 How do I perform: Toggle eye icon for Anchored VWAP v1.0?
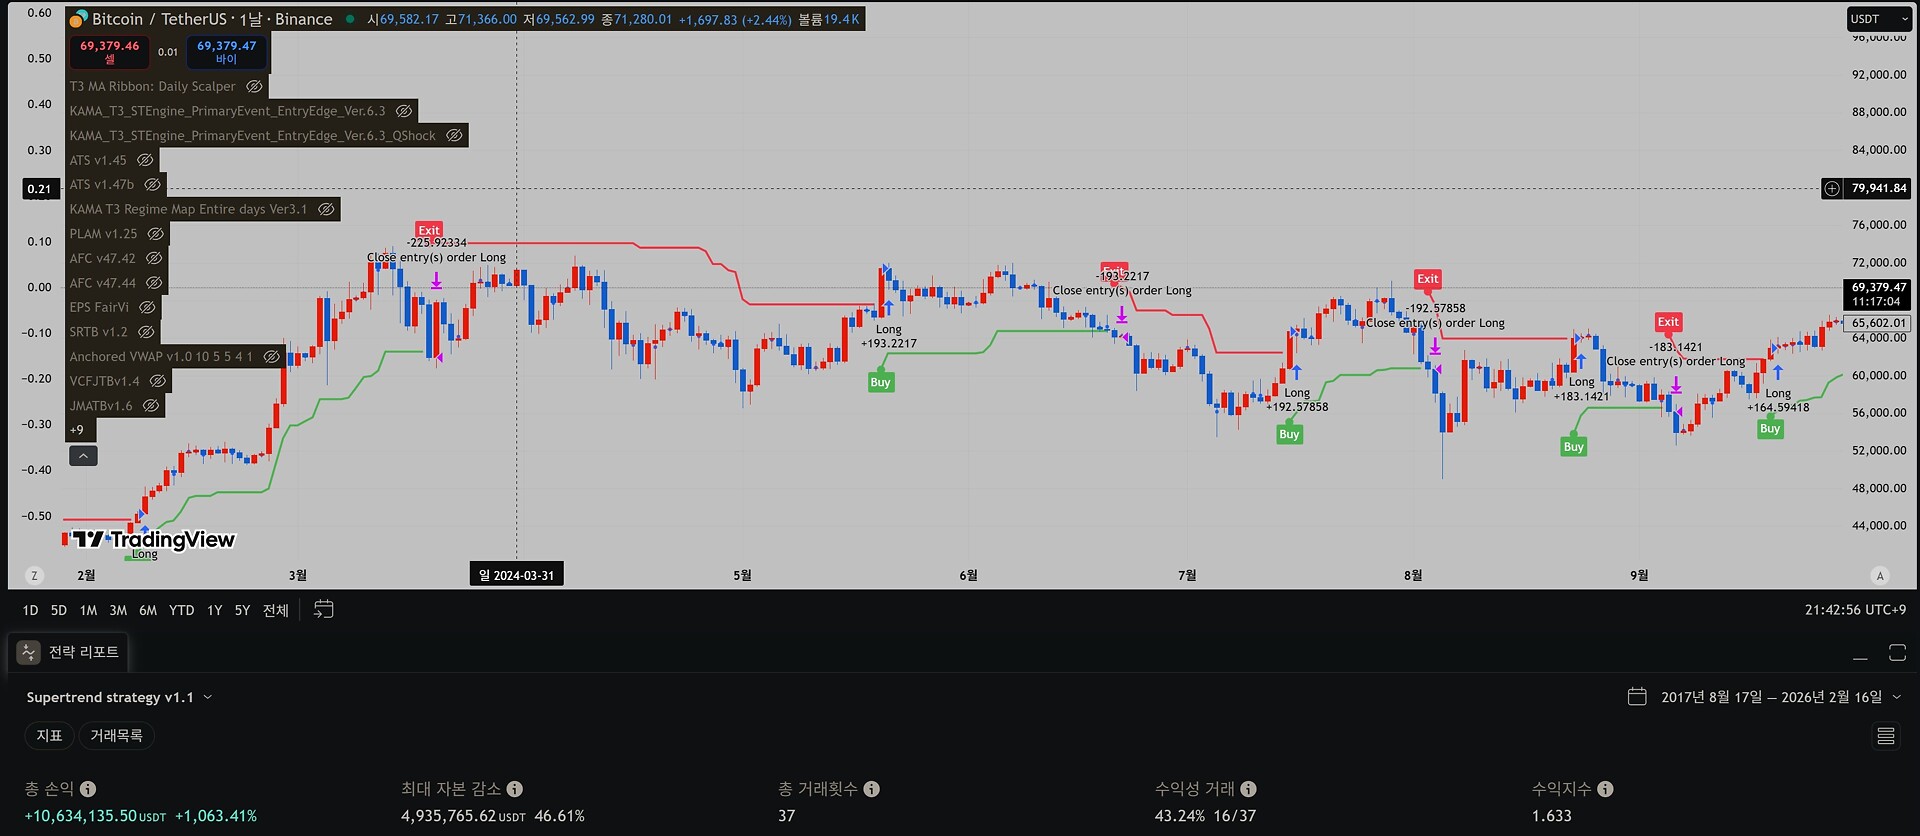[x=271, y=356]
